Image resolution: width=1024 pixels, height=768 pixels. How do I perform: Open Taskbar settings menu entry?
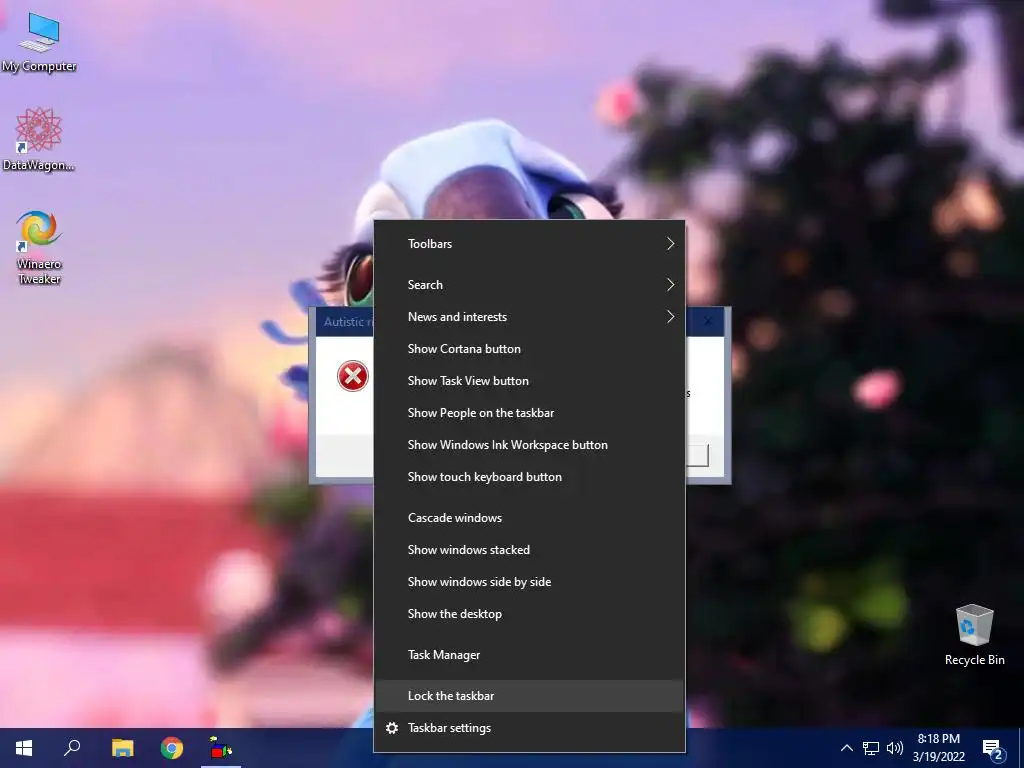[x=529, y=728]
